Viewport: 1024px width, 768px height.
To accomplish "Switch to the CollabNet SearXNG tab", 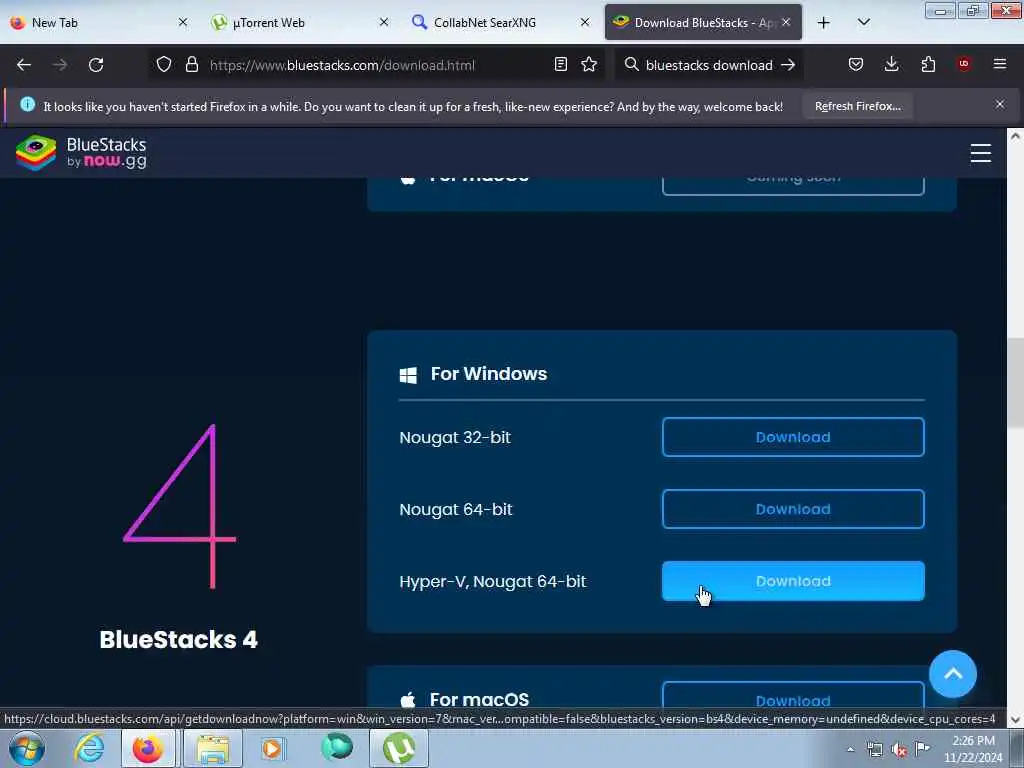I will [x=500, y=22].
